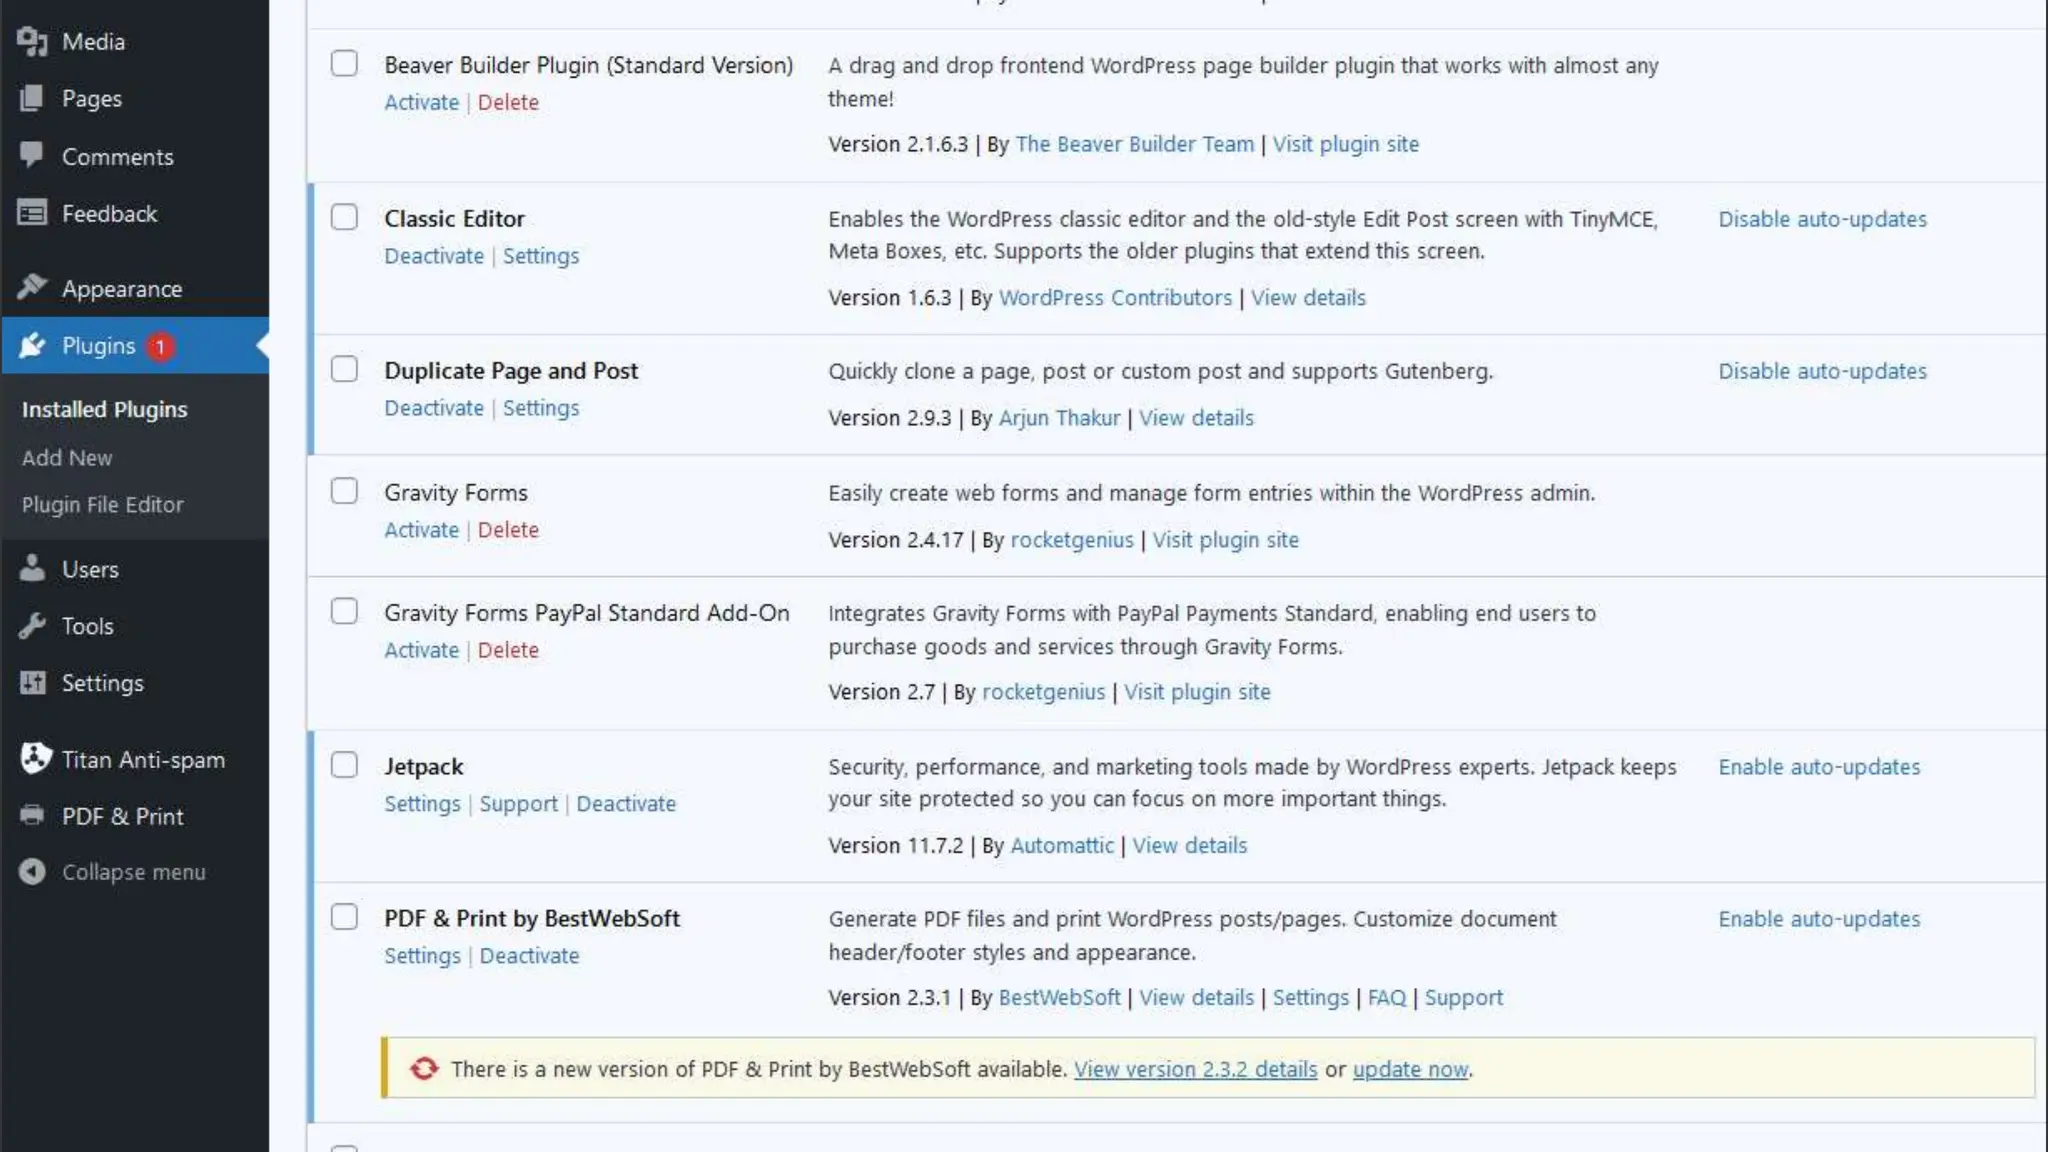The image size is (2048, 1152).
Task: Click the Users icon in sidebar
Action: point(32,569)
